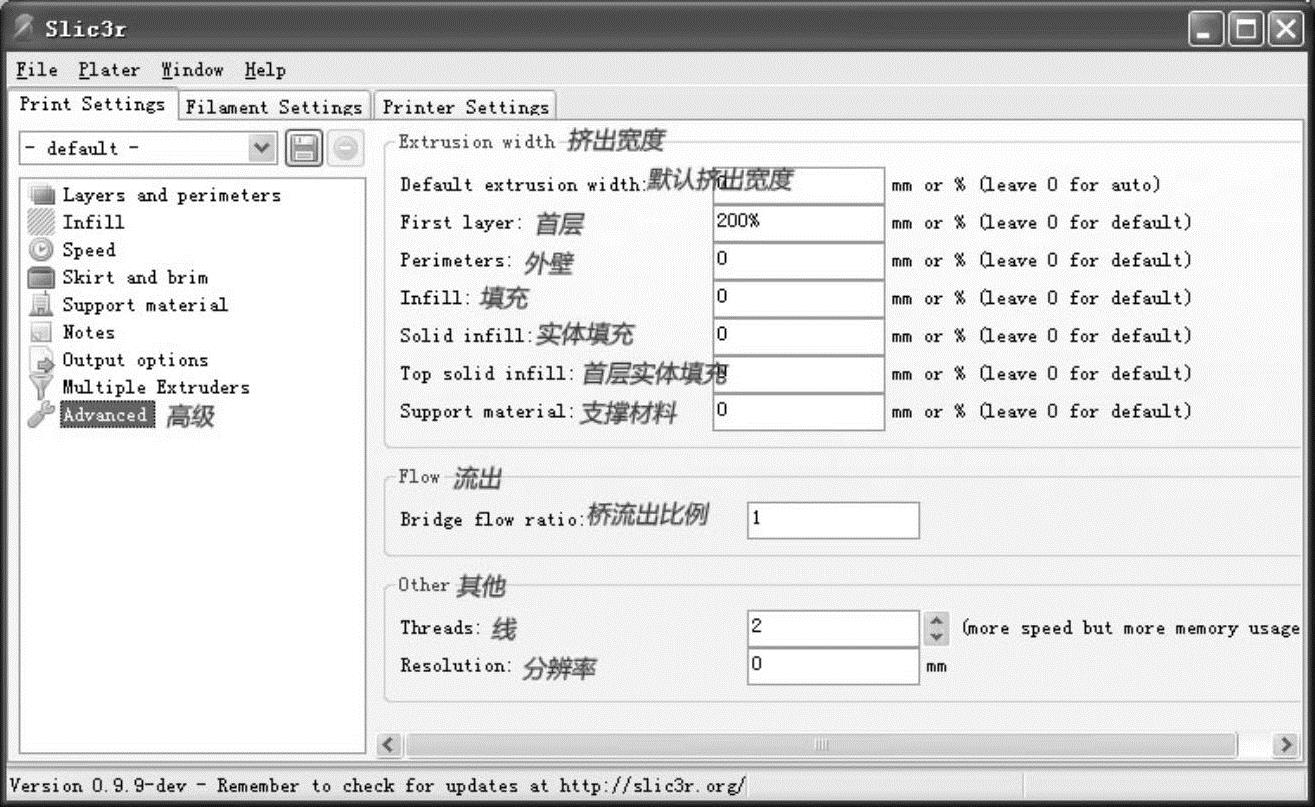The height and width of the screenshot is (807, 1315).
Task: Click the 'Default extrusion width:' label
Action: (x=524, y=185)
